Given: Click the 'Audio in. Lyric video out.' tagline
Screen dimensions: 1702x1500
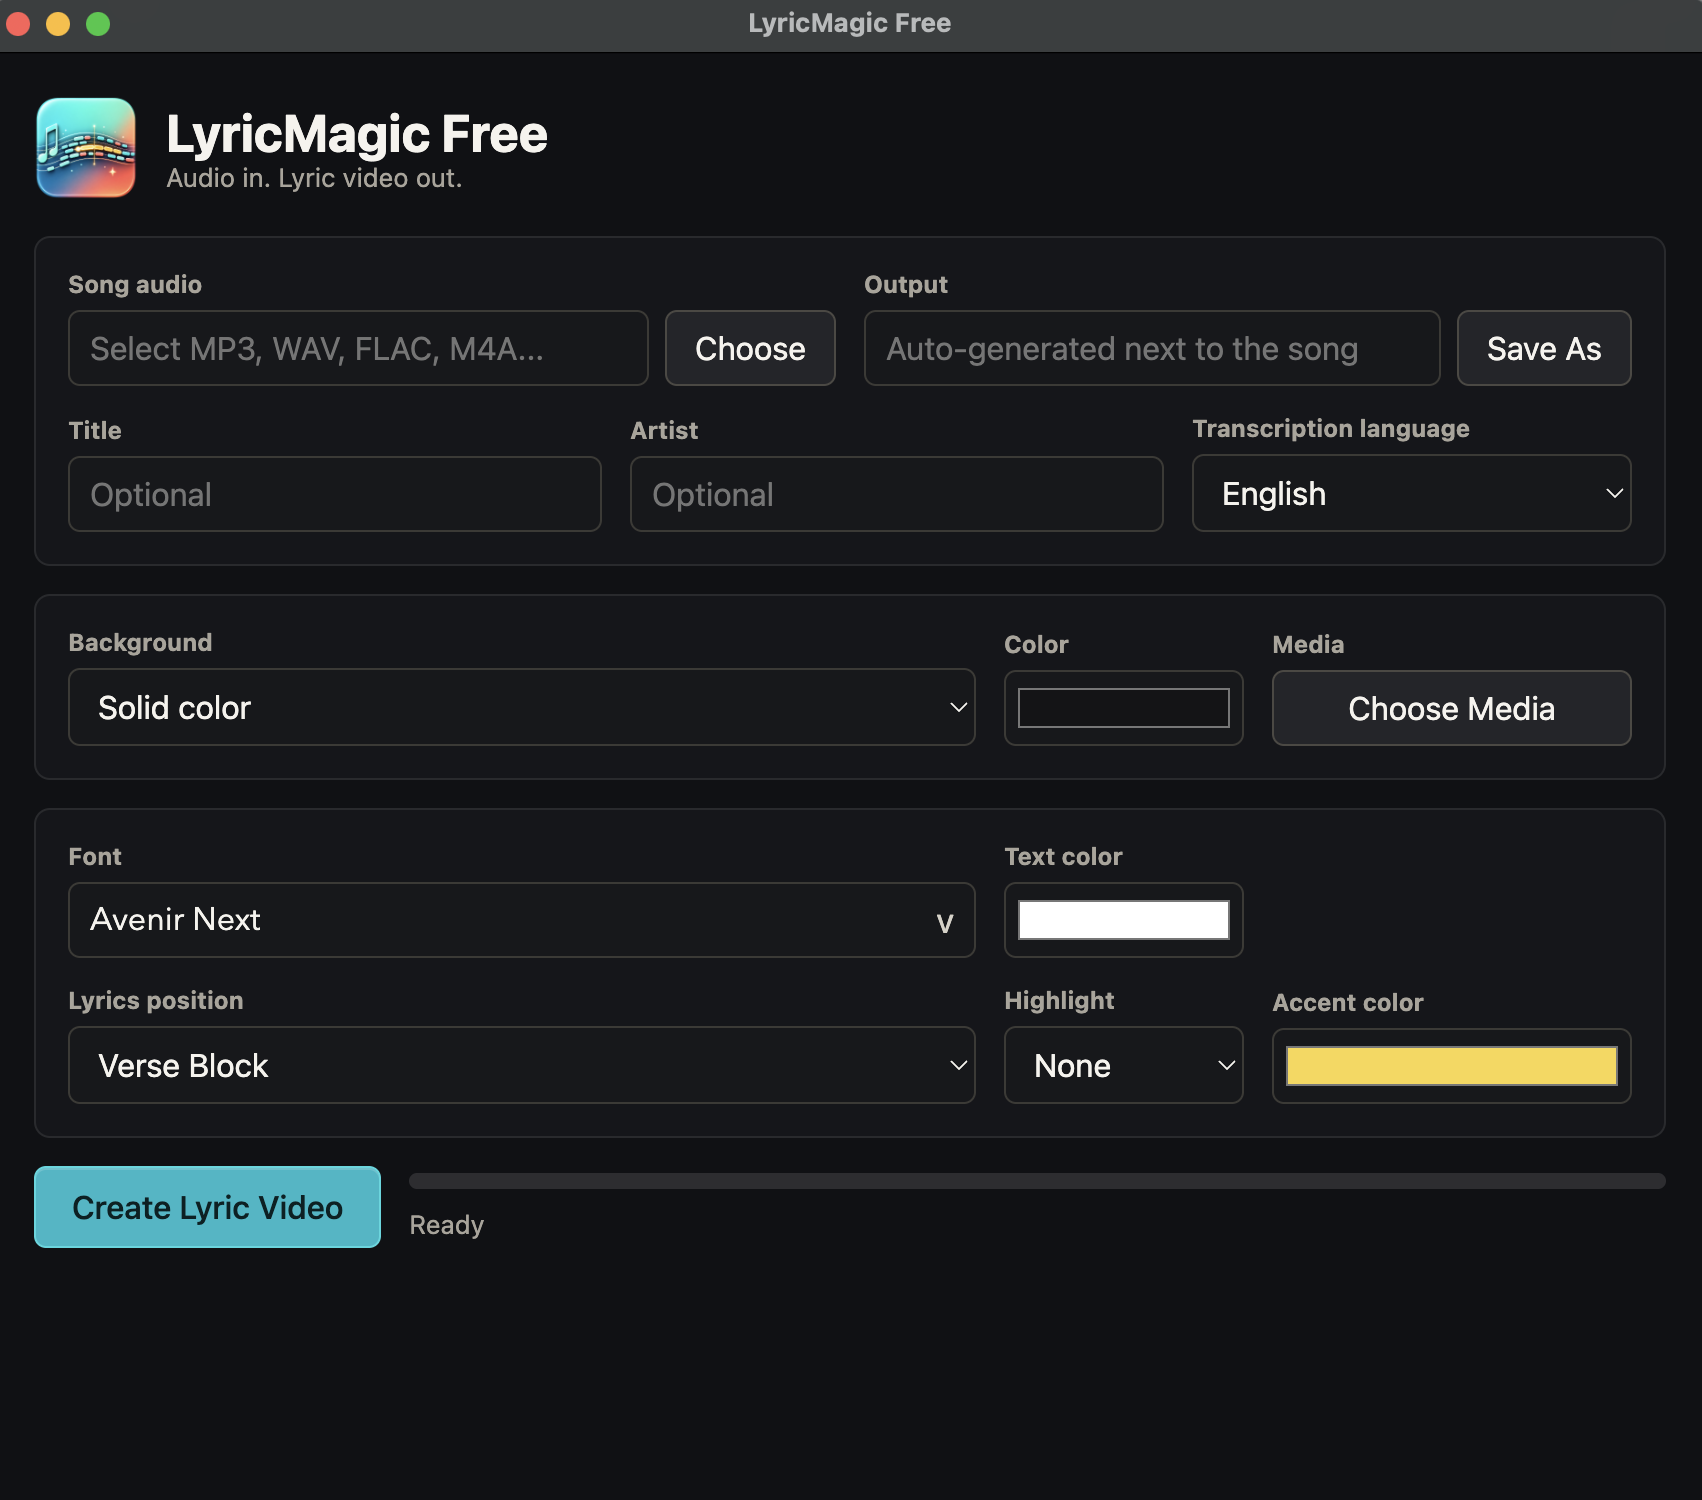Looking at the screenshot, I should click(314, 178).
